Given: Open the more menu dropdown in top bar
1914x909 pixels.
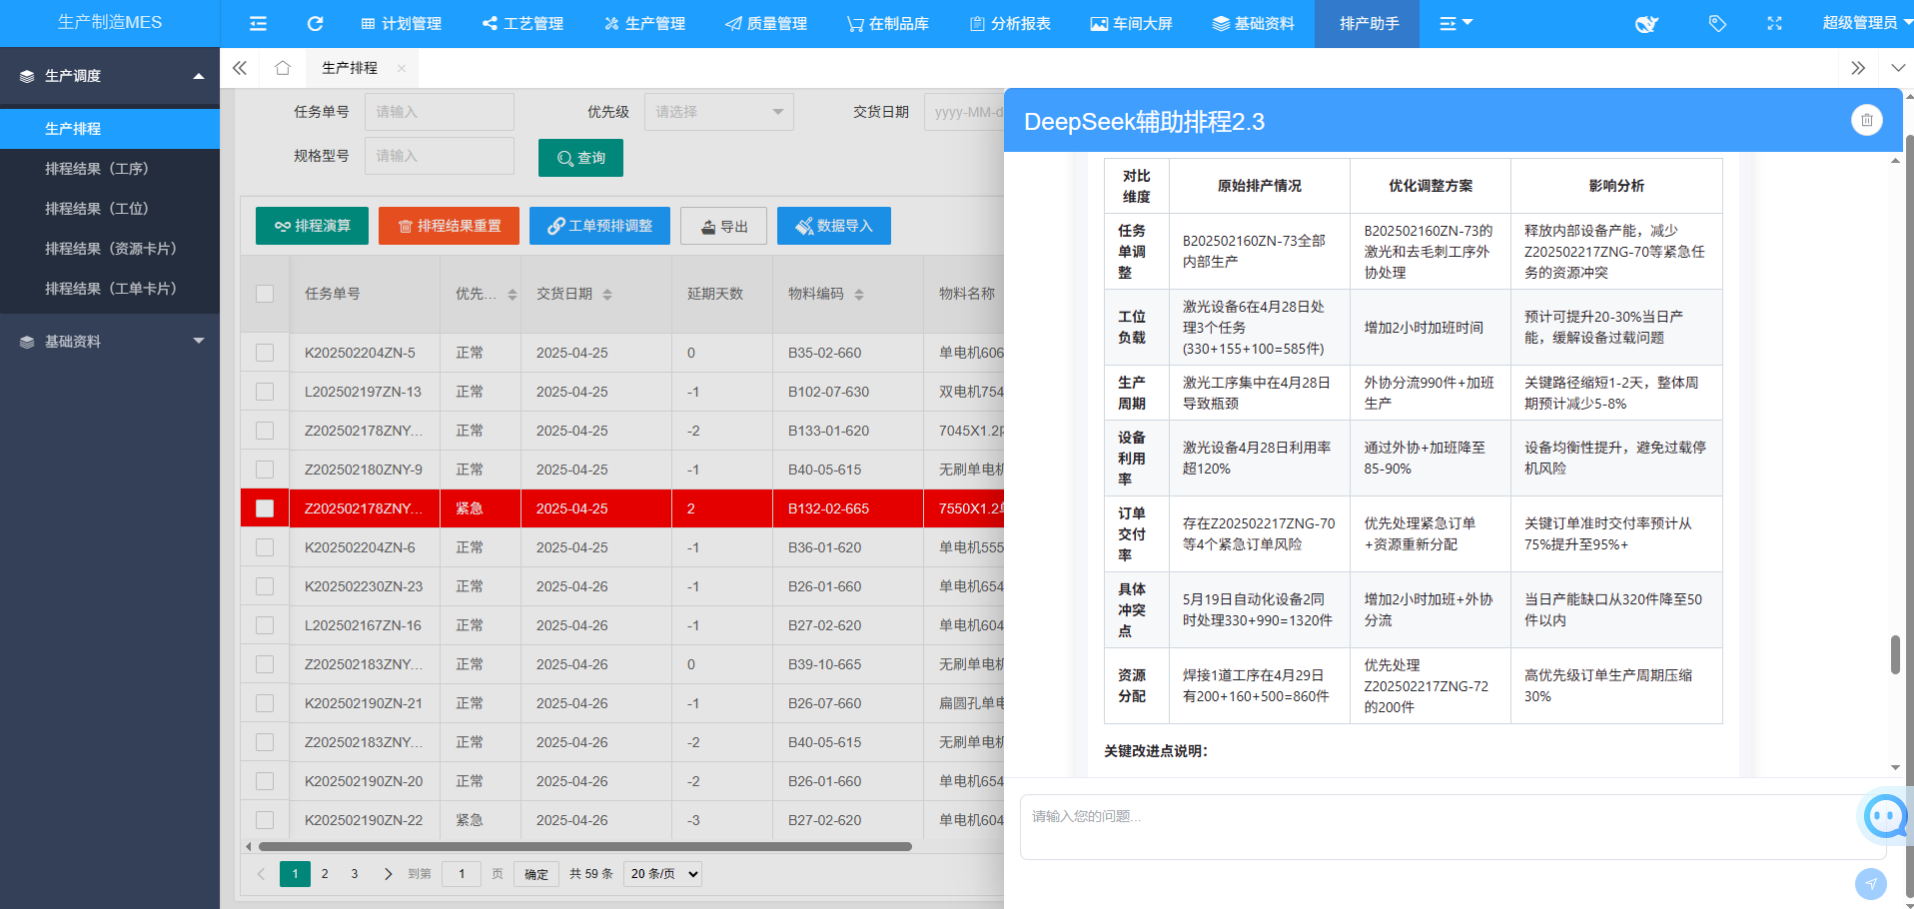Looking at the screenshot, I should [1455, 23].
